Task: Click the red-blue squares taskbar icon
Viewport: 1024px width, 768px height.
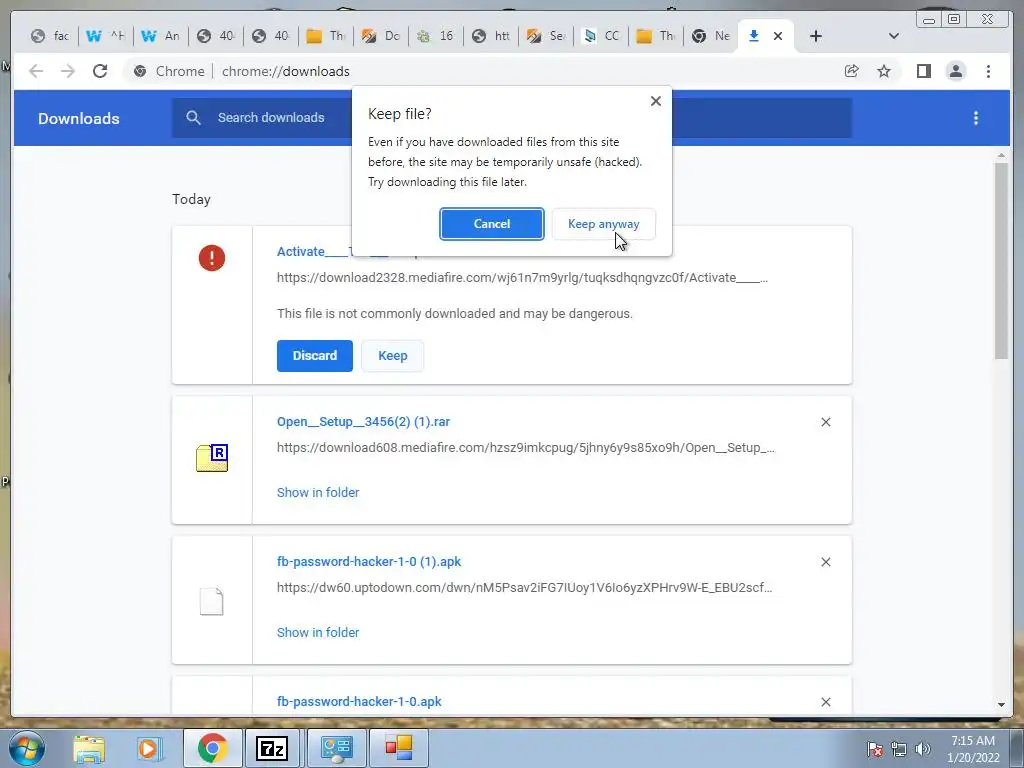Action: (398, 748)
